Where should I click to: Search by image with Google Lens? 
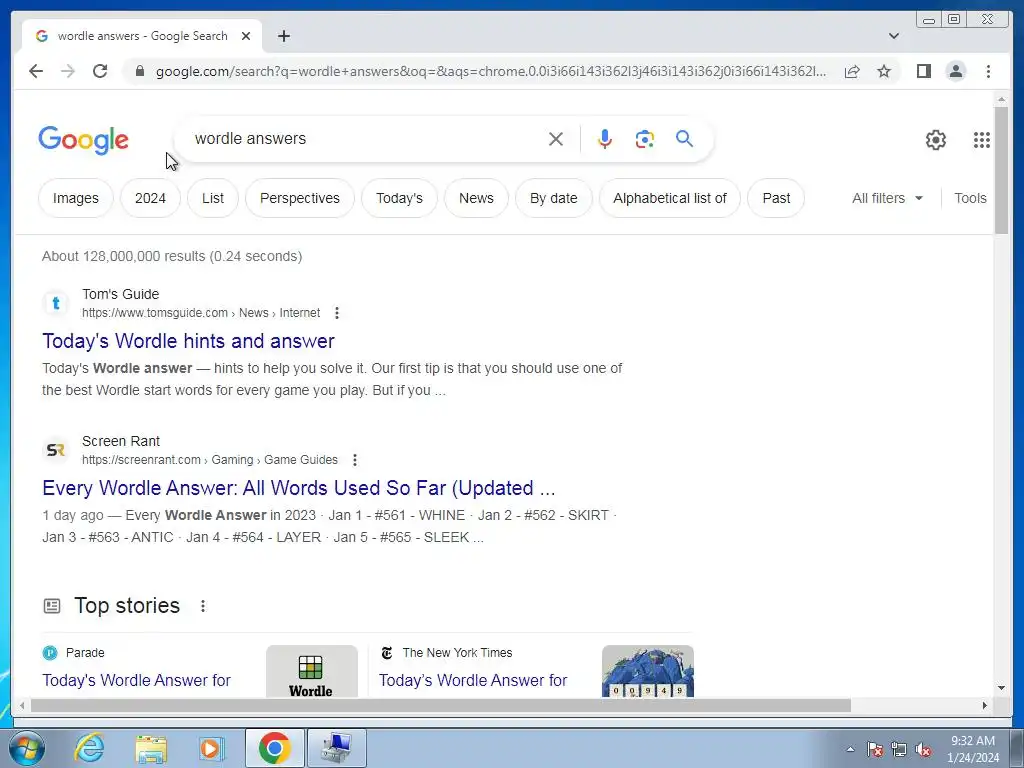click(645, 139)
